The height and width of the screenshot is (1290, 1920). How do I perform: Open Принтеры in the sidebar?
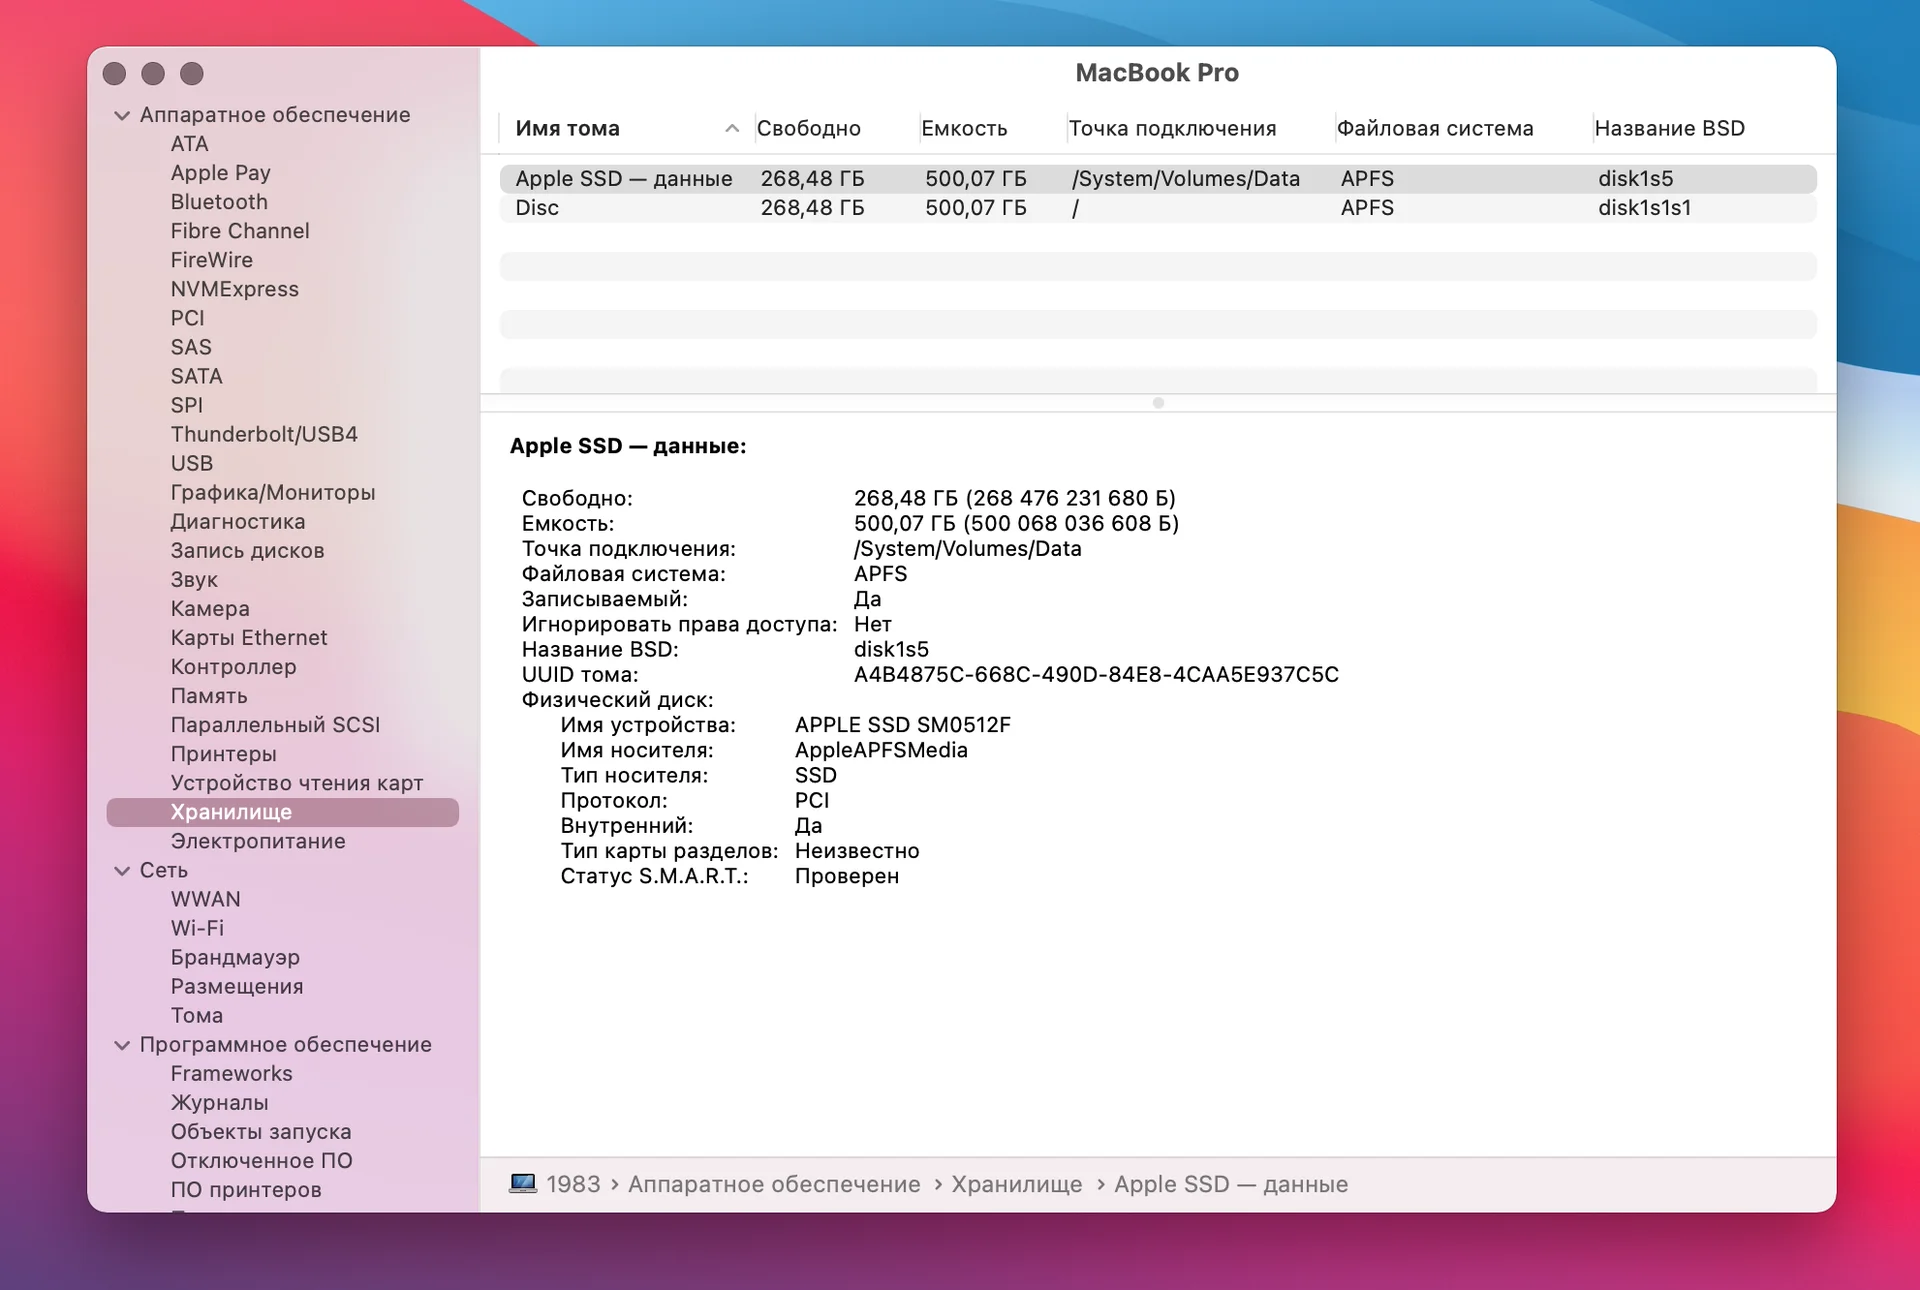click(223, 753)
